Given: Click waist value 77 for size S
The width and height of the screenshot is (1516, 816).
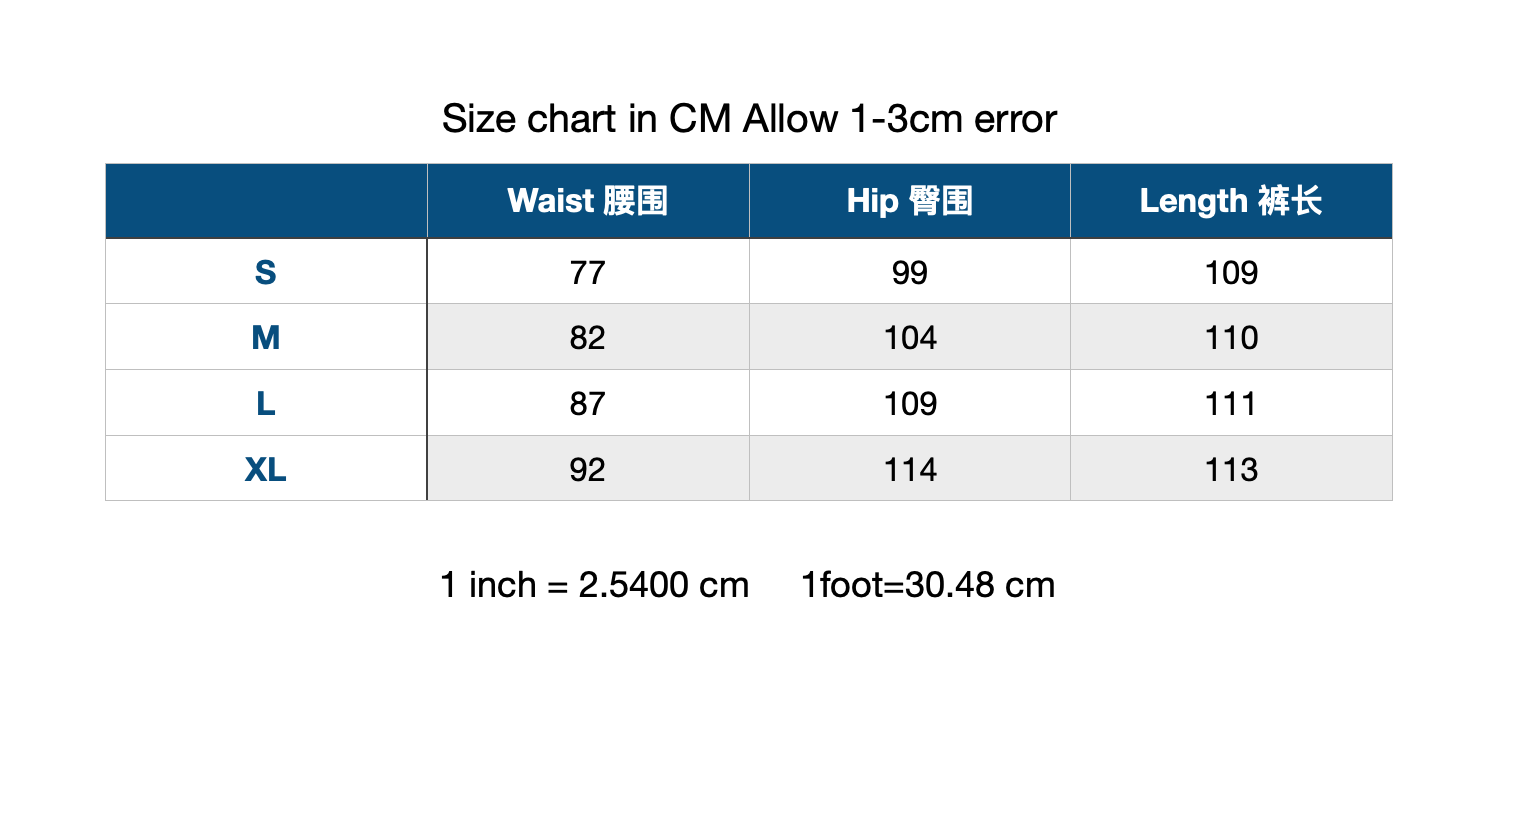Looking at the screenshot, I should (x=587, y=272).
